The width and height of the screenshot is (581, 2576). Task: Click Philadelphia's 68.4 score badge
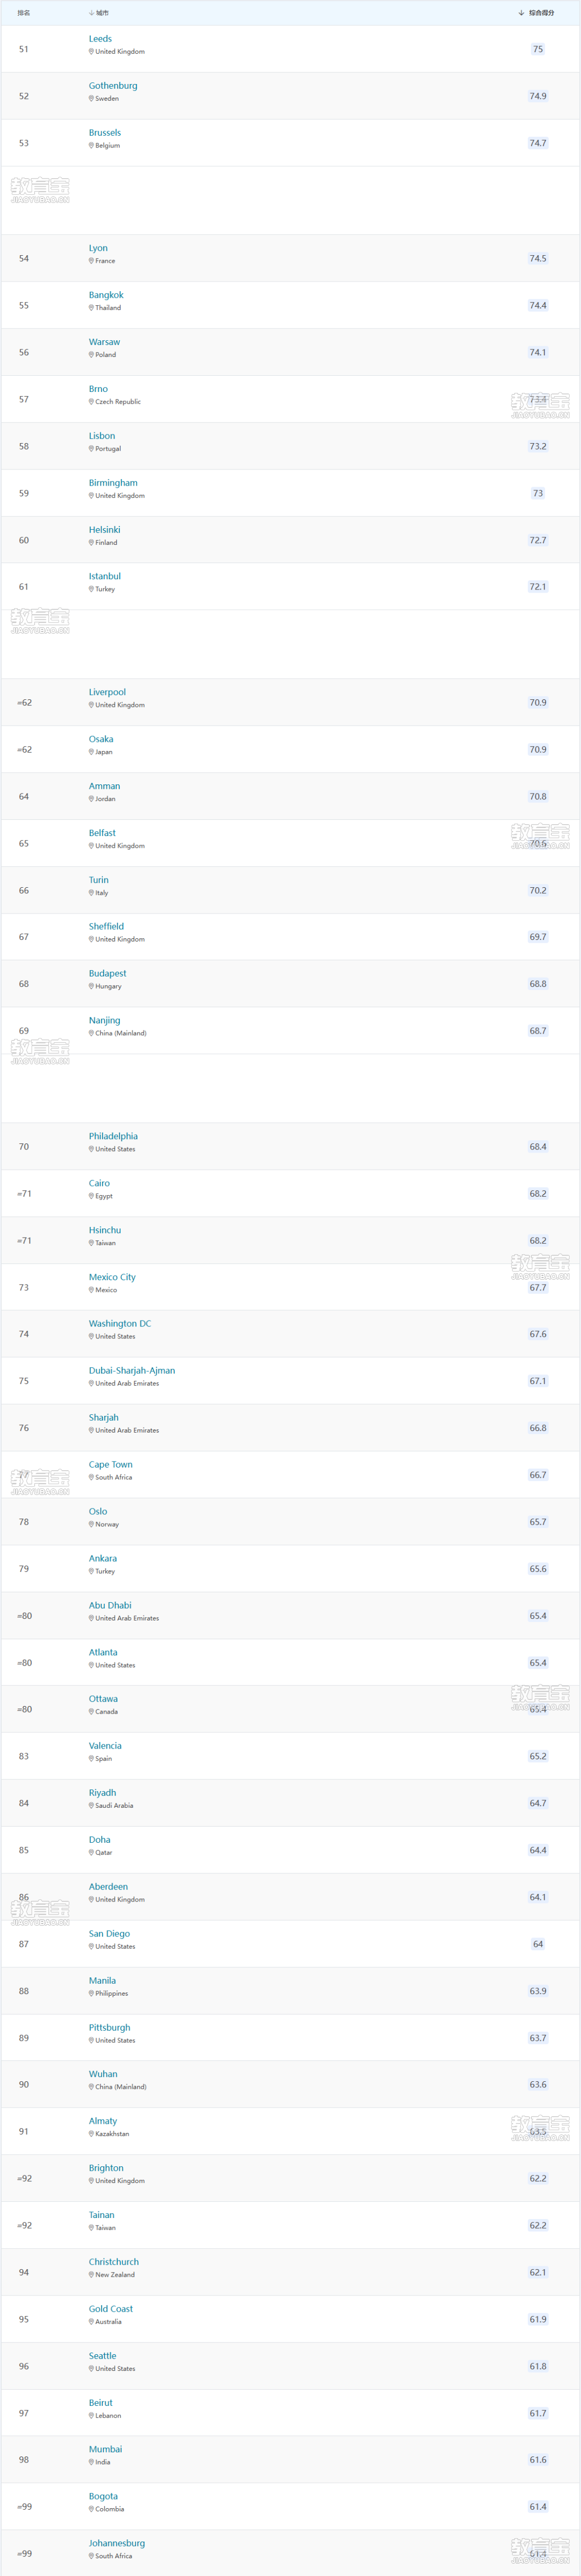point(538,1147)
